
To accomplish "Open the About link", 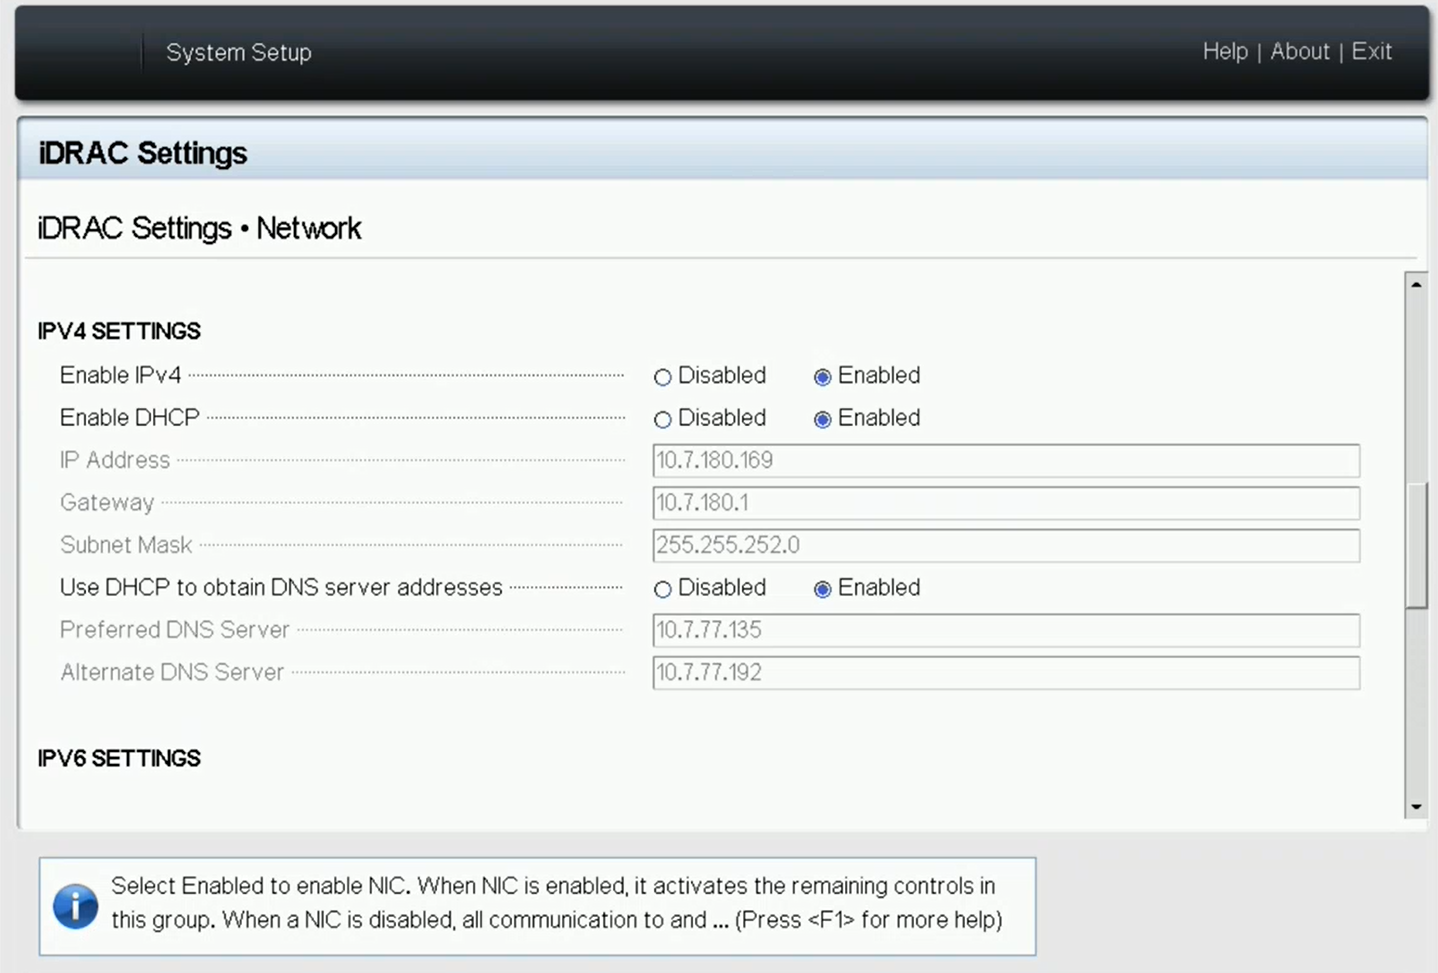I will [1299, 52].
